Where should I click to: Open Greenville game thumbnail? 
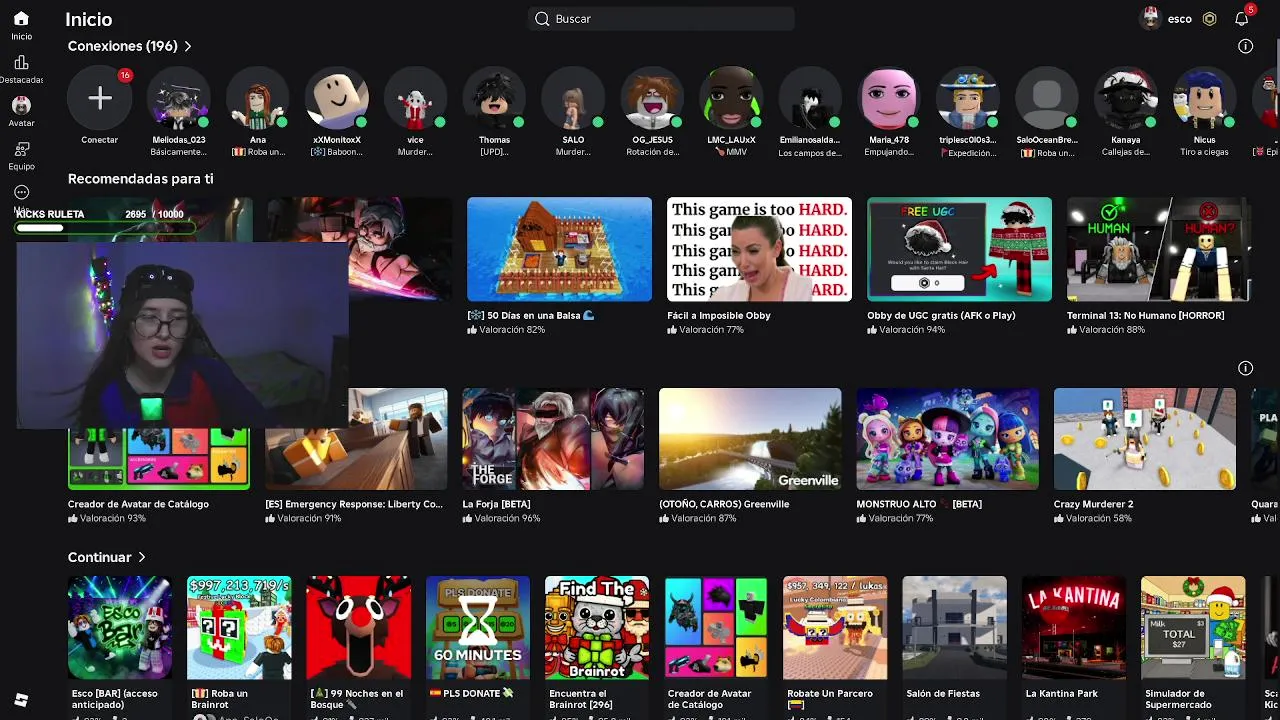[x=750, y=439]
